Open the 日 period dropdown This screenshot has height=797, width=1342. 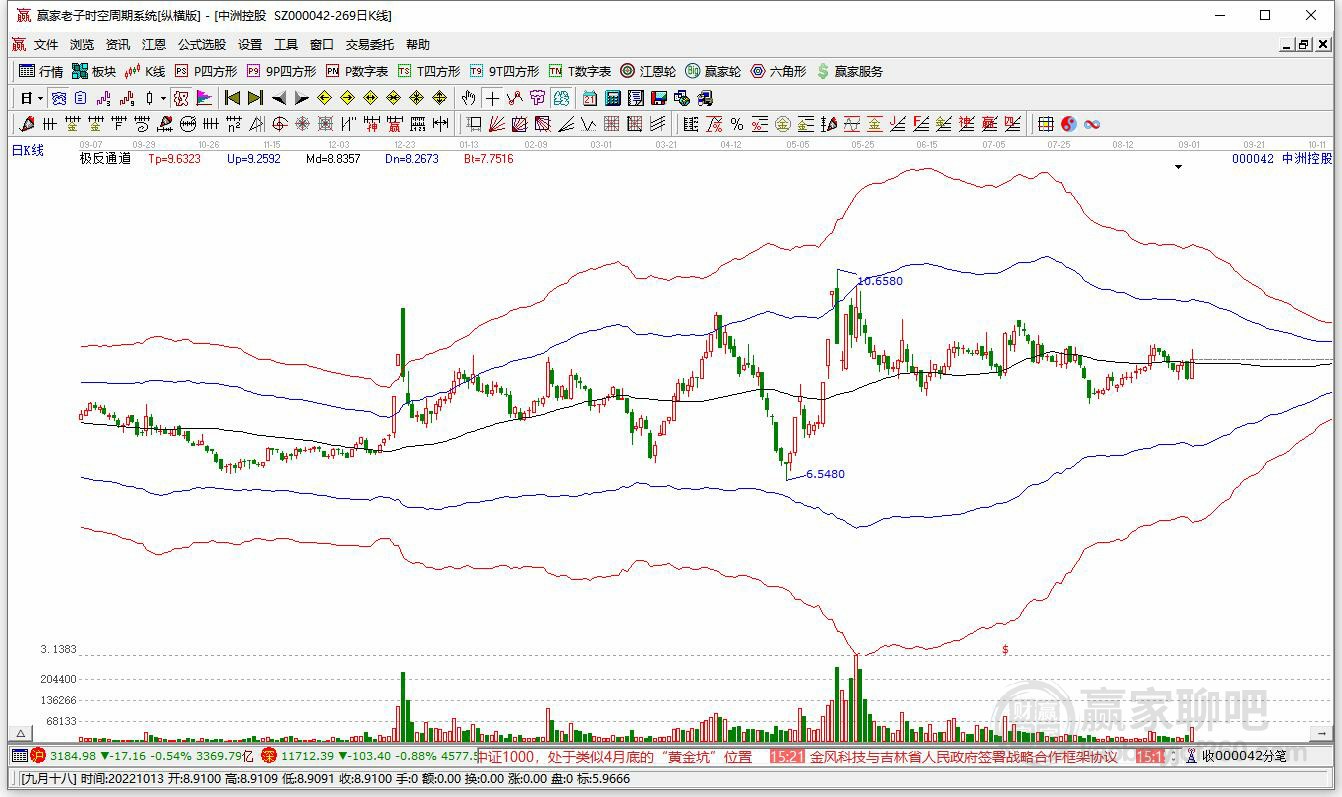(32, 98)
